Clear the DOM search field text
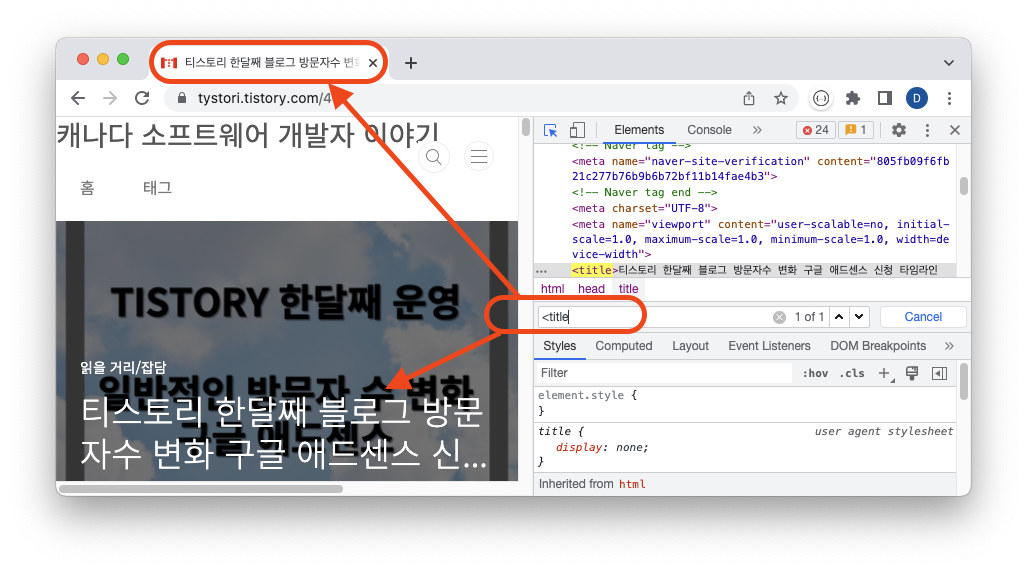The image size is (1027, 570). [779, 317]
